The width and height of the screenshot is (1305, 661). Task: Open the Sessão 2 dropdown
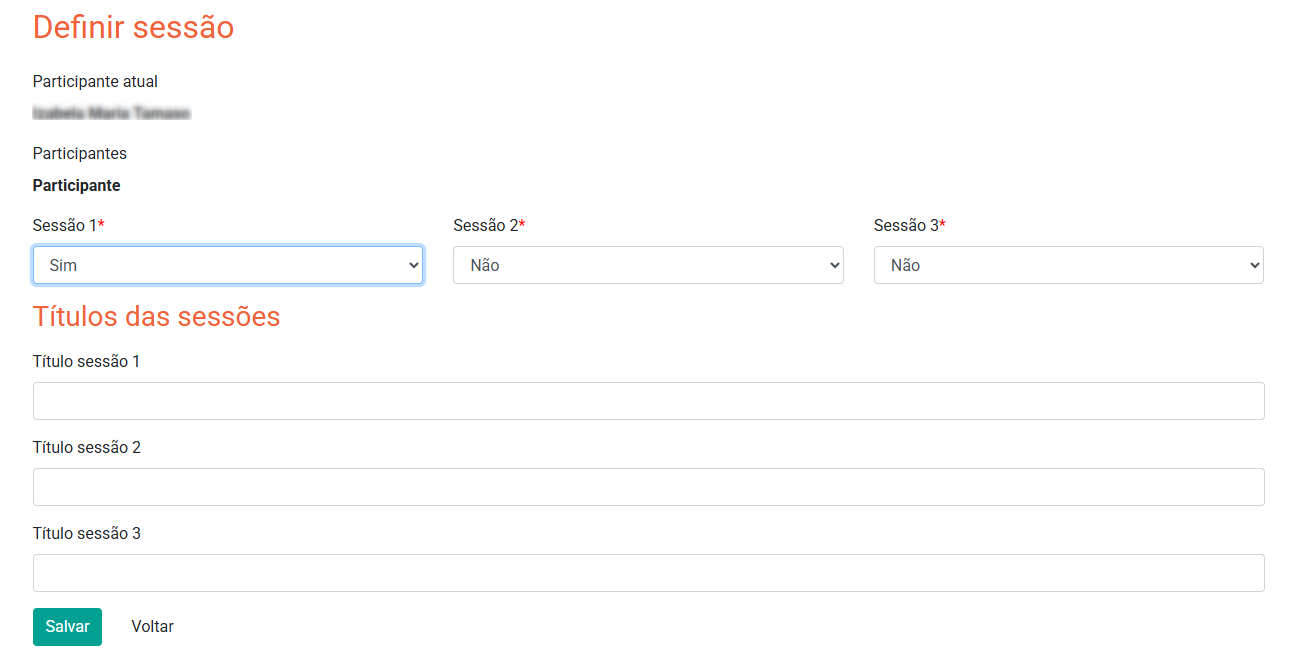pyautogui.click(x=648, y=265)
